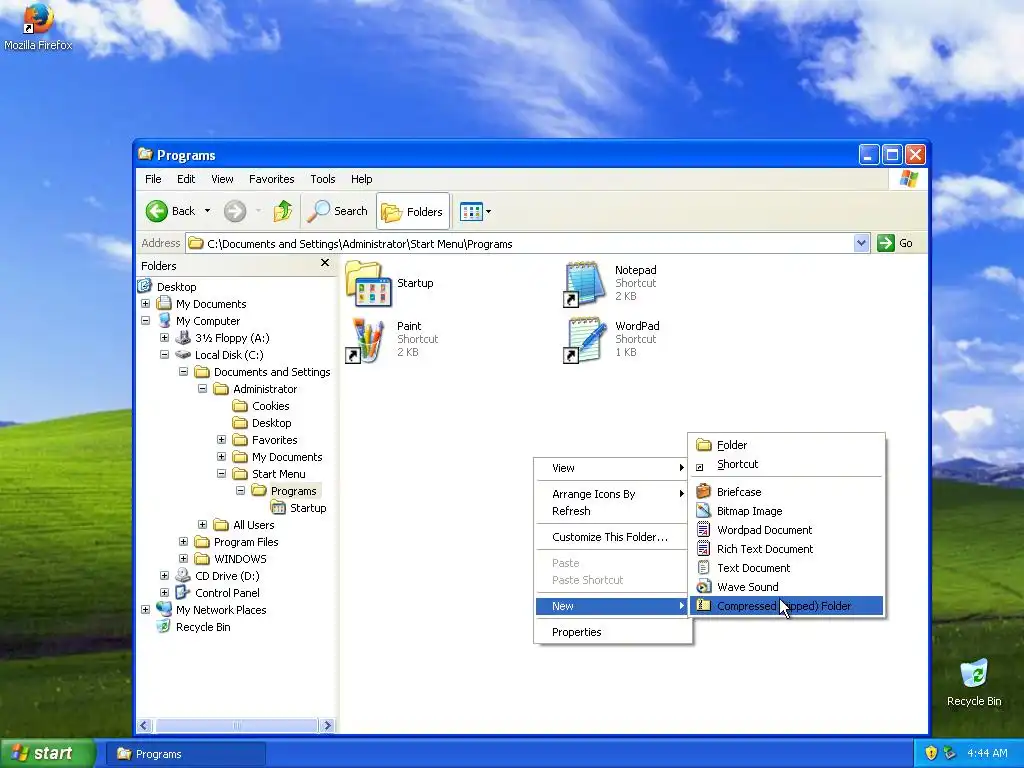Click the folder pane scroll right arrow
This screenshot has height=768, width=1024.
pos(327,725)
